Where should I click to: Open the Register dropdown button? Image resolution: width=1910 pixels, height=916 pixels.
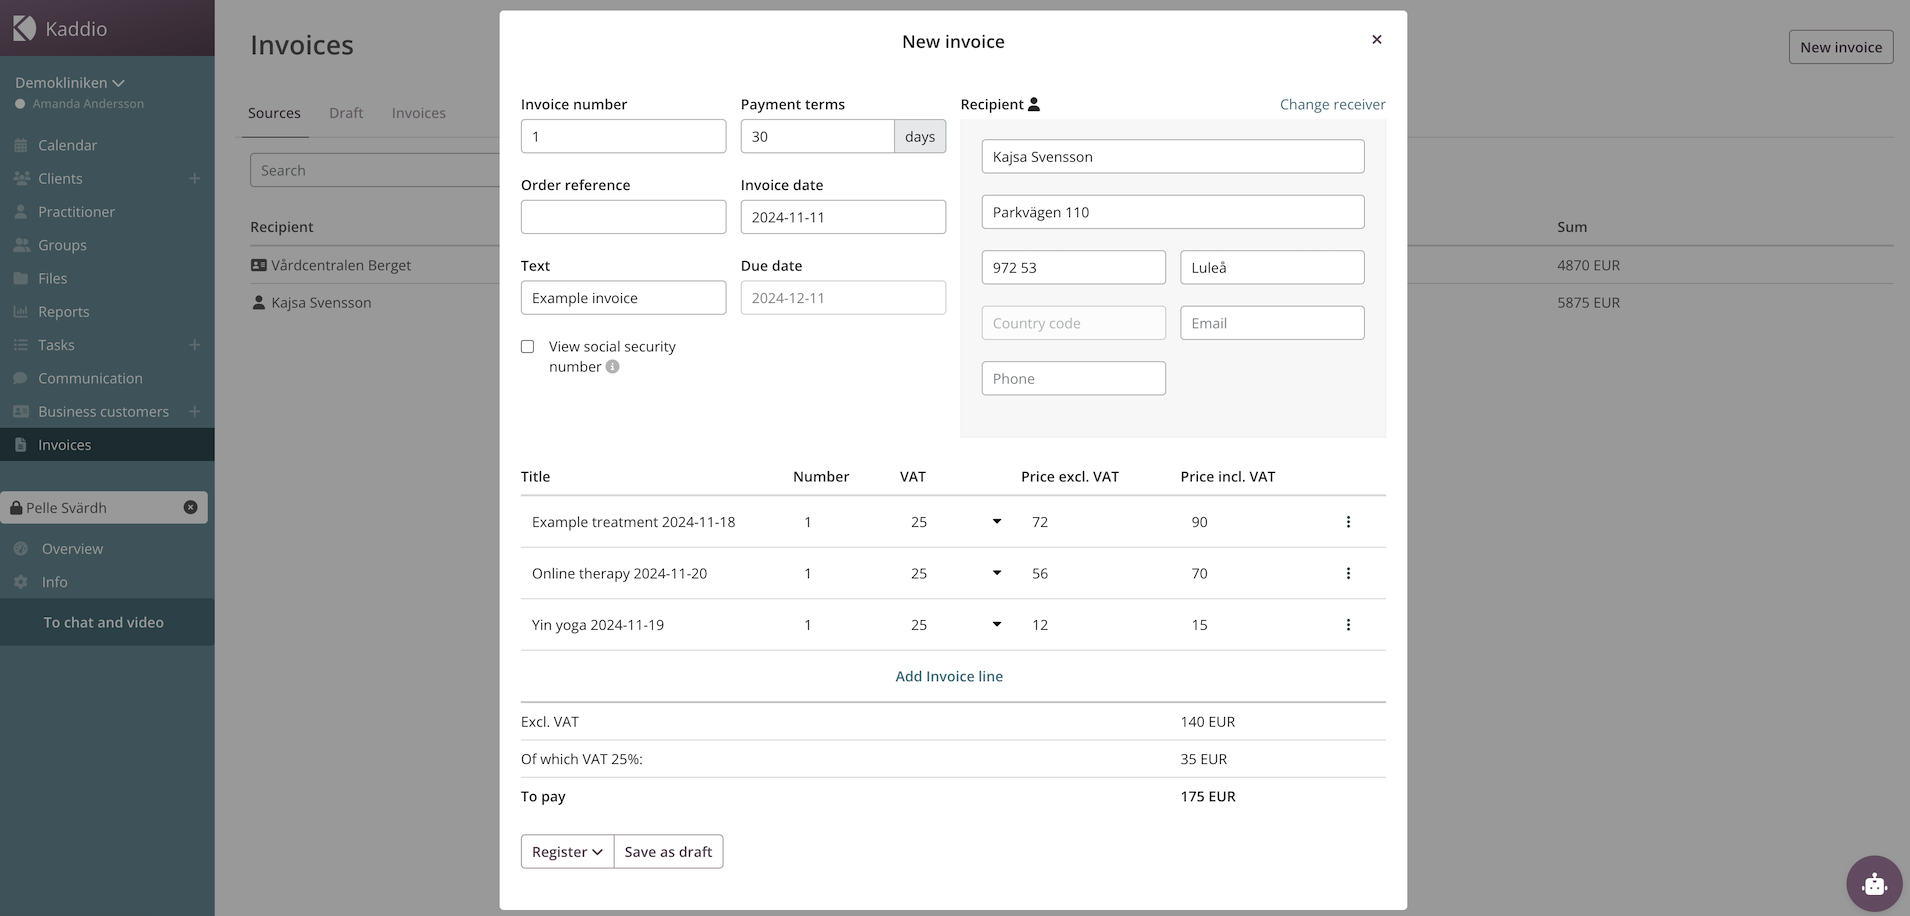click(567, 852)
